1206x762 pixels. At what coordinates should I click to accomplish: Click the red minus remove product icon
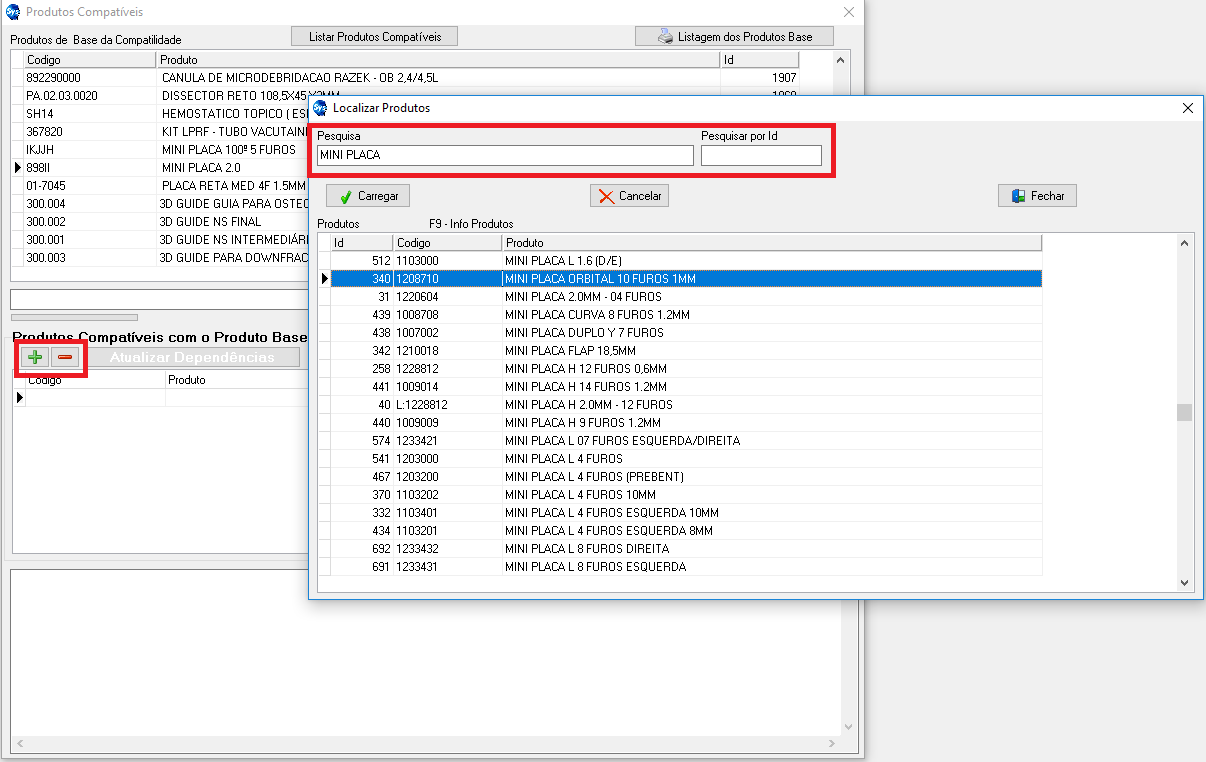point(65,357)
